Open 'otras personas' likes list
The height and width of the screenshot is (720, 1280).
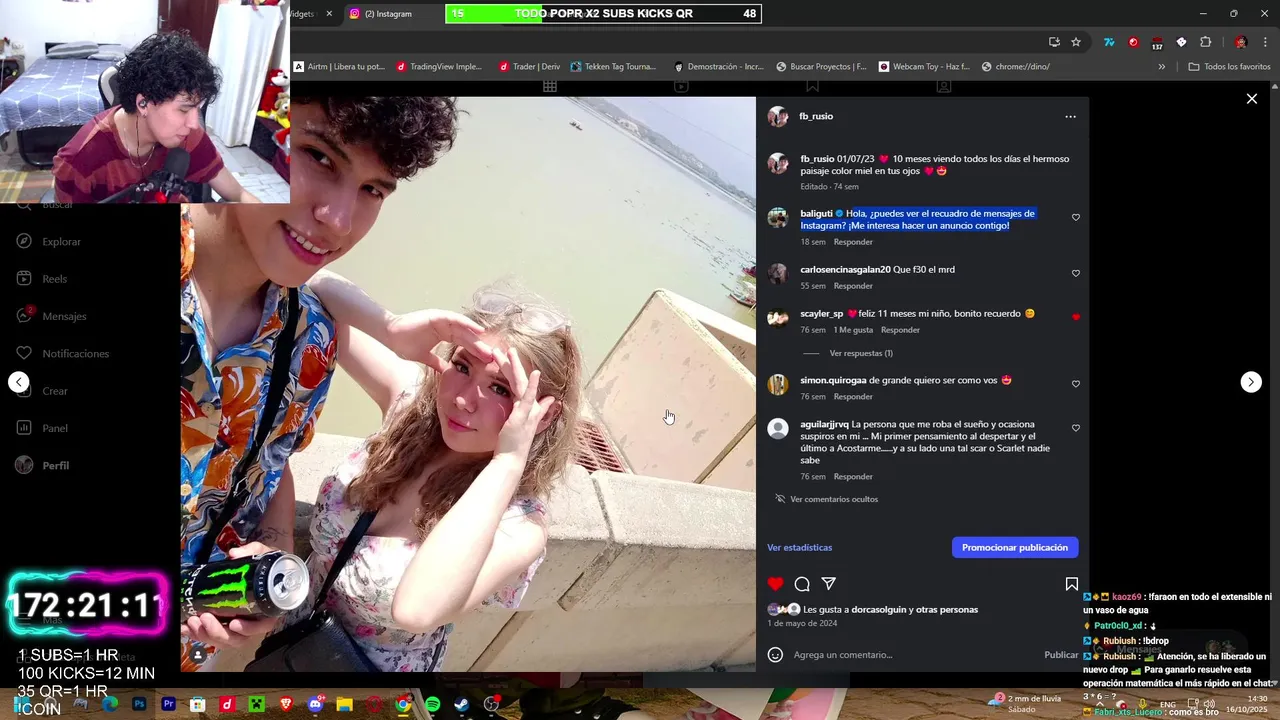click(x=950, y=610)
